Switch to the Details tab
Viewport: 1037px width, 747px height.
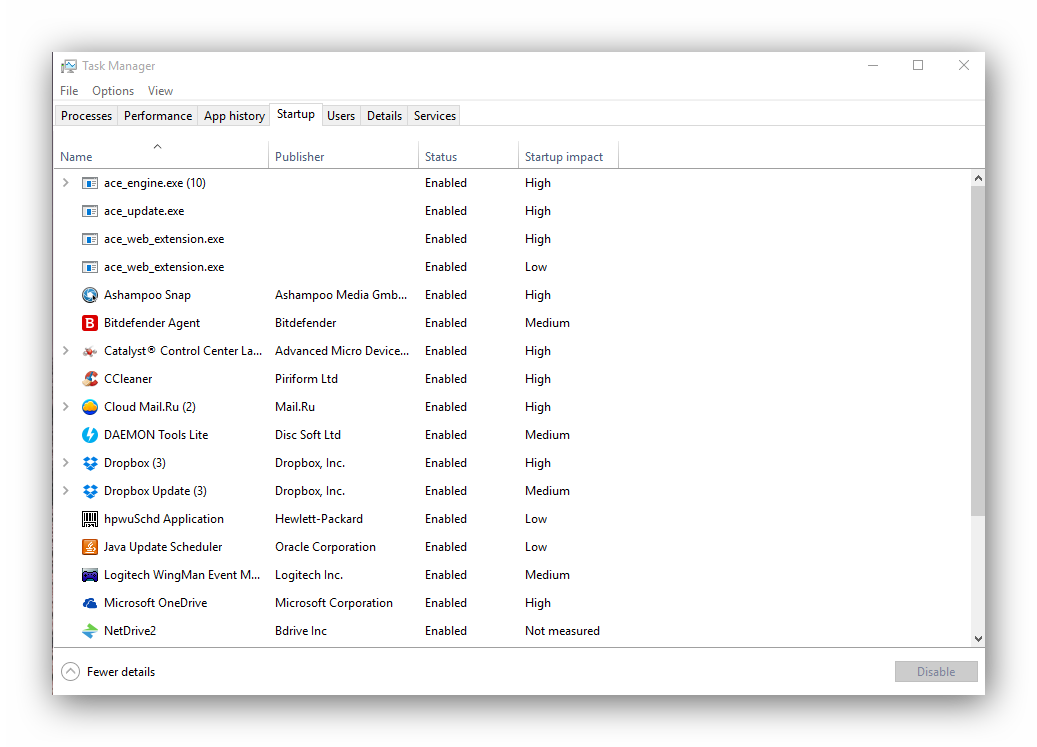click(x=384, y=116)
